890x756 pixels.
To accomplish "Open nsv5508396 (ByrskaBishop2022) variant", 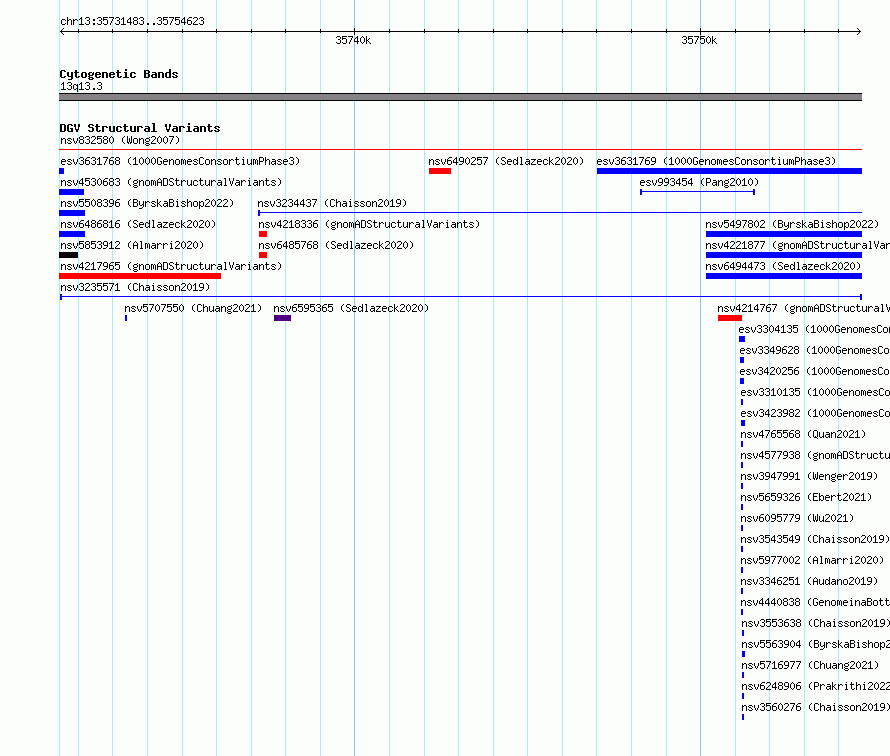I will (147, 203).
